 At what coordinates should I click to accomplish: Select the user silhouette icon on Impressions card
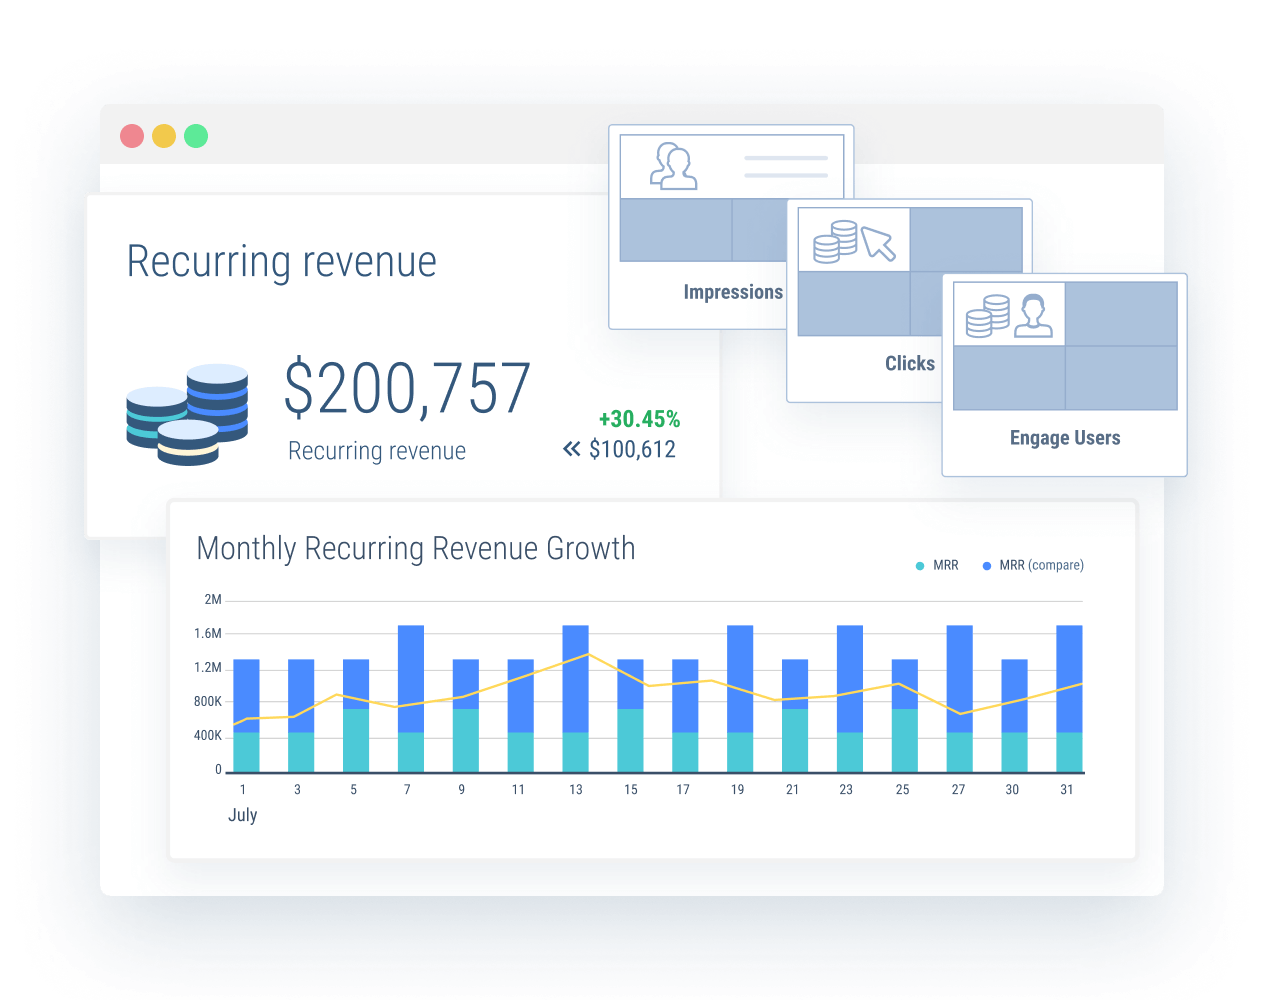coord(672,165)
